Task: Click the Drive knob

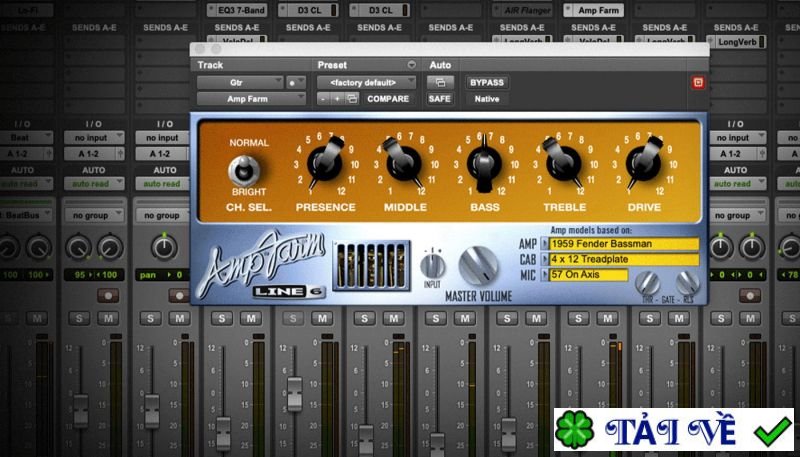Action: tap(643, 162)
